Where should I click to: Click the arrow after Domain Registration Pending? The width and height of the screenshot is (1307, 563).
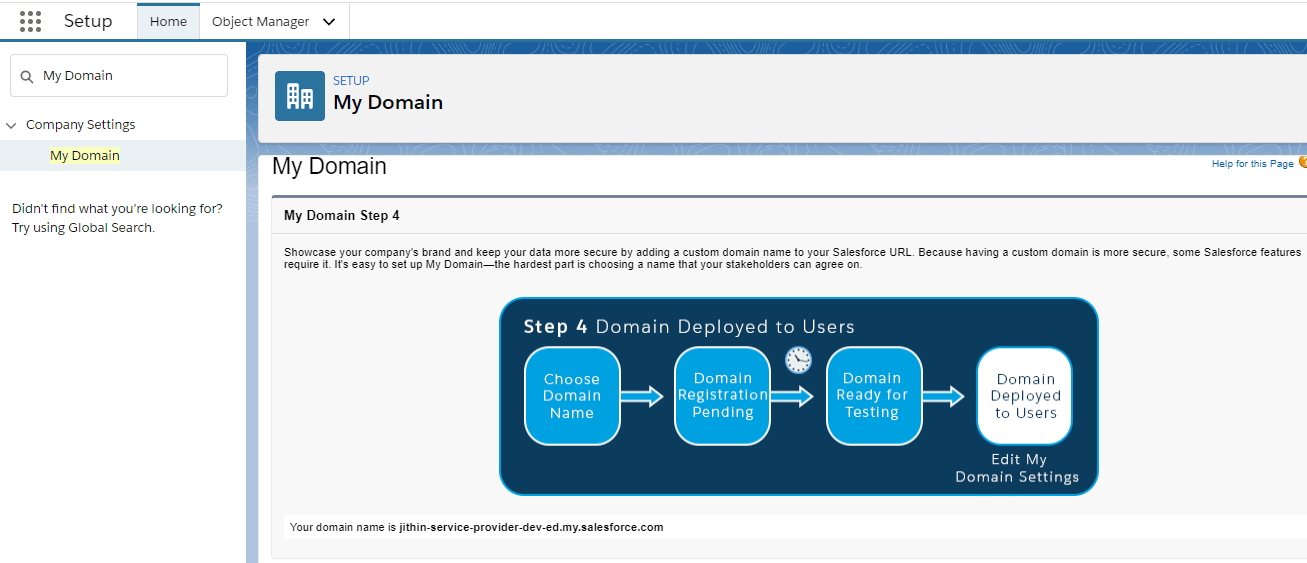click(x=792, y=396)
